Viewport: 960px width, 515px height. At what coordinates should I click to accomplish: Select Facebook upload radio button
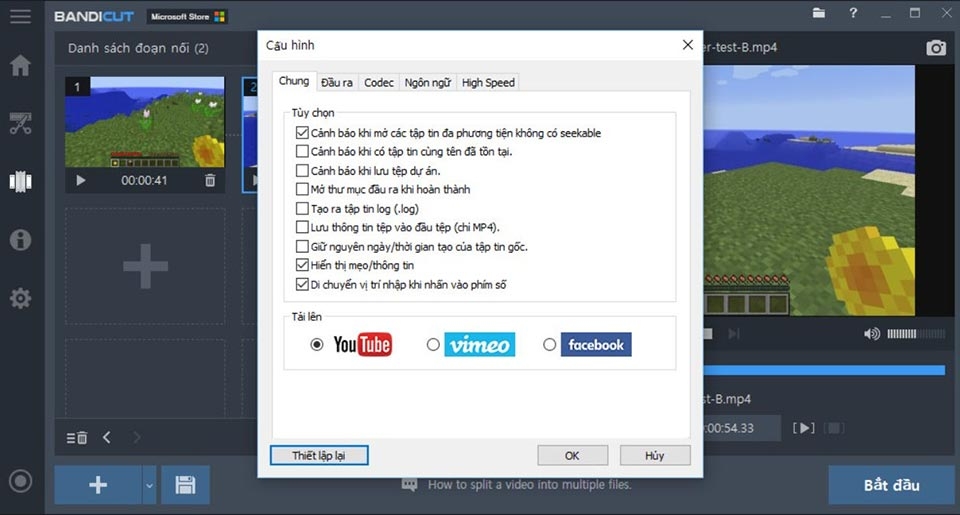(549, 345)
